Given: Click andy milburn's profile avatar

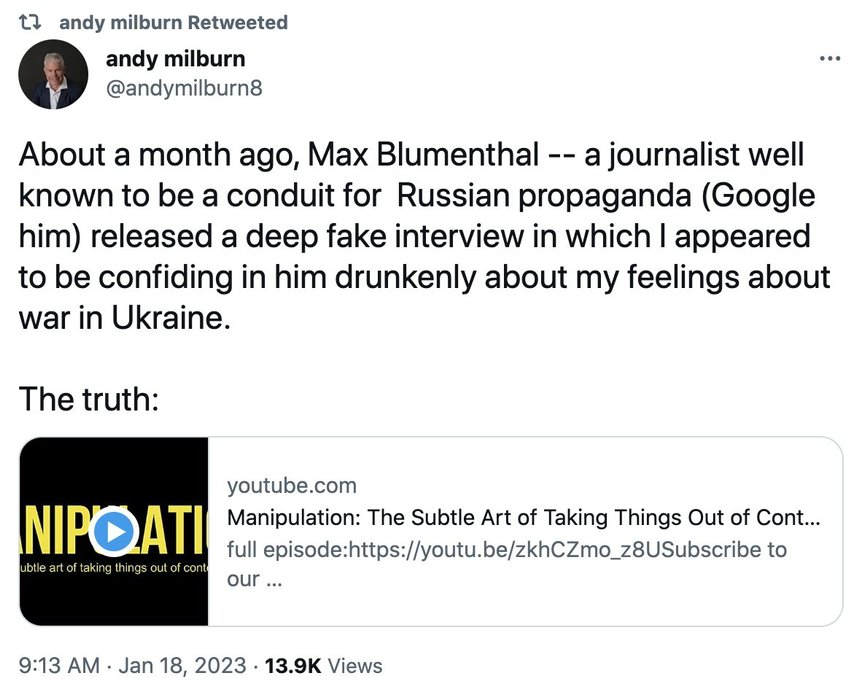Looking at the screenshot, I should coord(54,74).
